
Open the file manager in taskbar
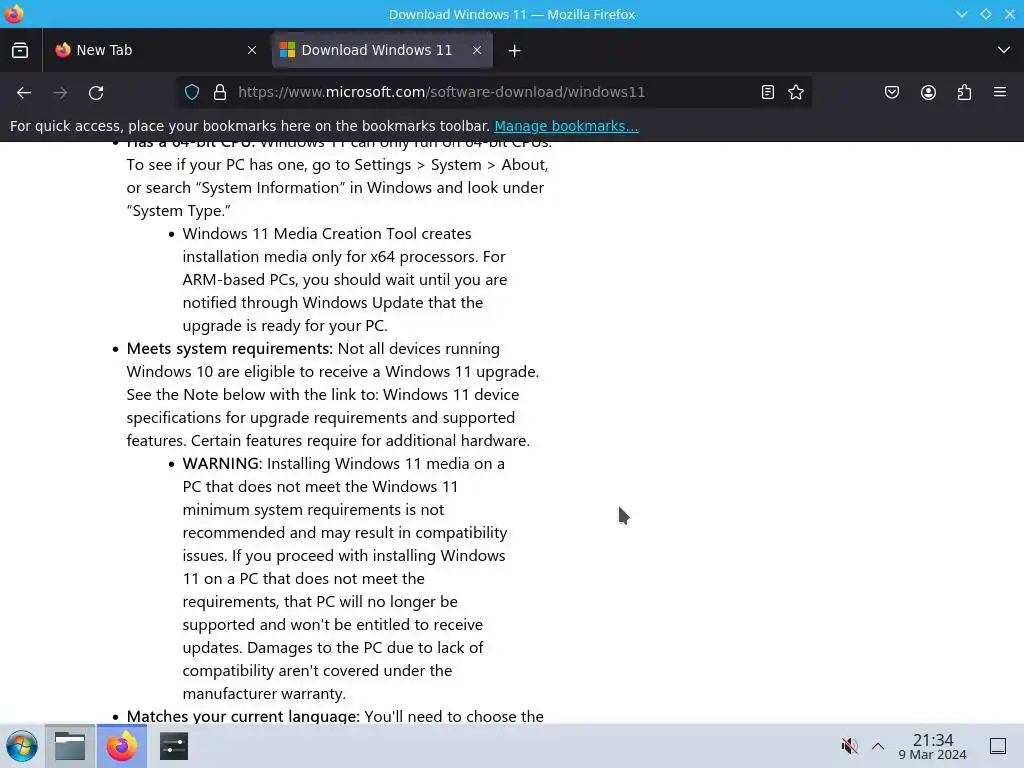click(x=70, y=746)
